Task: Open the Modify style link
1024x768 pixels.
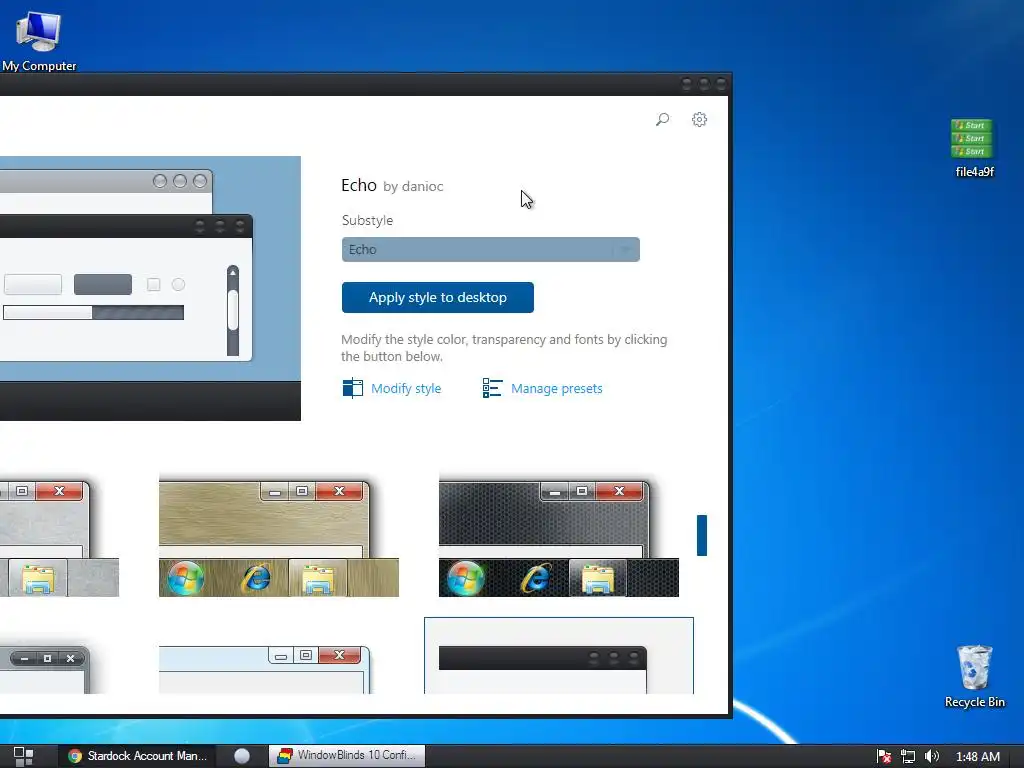Action: [x=406, y=389]
